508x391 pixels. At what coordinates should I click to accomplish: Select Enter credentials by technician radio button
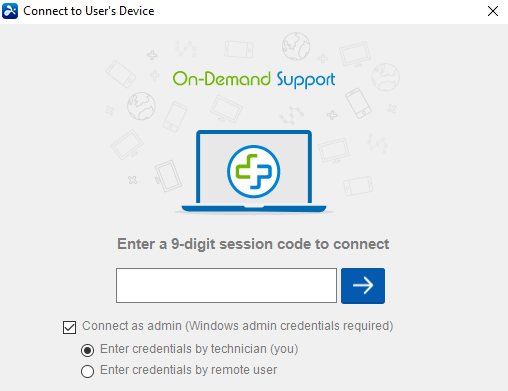coord(87,350)
